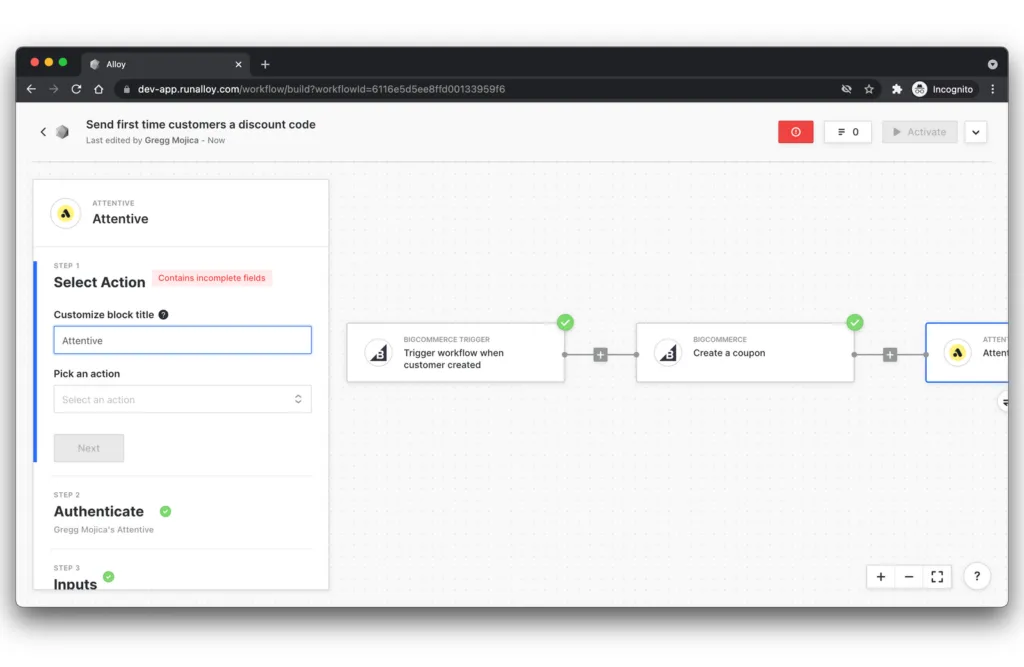This screenshot has width=1024, height=667.
Task: Add block after the trigger via plus
Action: pos(600,355)
